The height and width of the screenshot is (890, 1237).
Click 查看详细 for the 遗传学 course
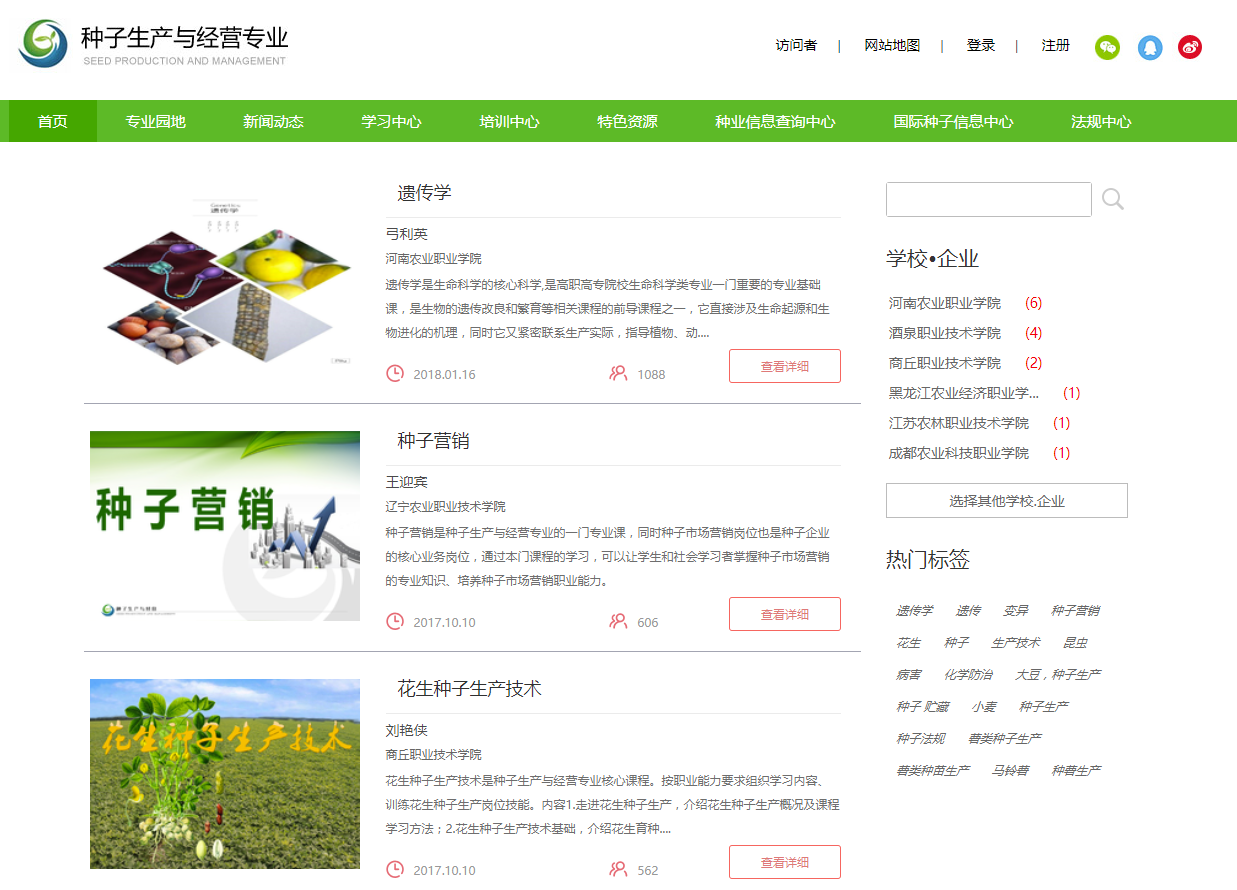[x=784, y=366]
